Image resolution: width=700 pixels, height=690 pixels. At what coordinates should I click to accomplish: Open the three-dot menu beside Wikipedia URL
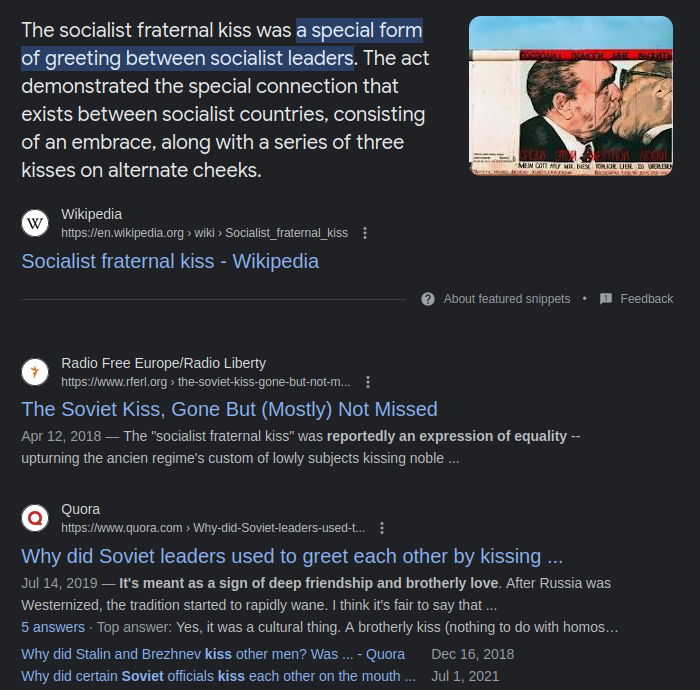coord(365,233)
